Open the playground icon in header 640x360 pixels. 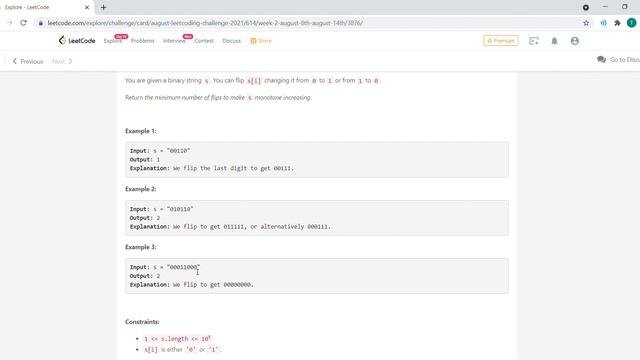click(x=534, y=41)
